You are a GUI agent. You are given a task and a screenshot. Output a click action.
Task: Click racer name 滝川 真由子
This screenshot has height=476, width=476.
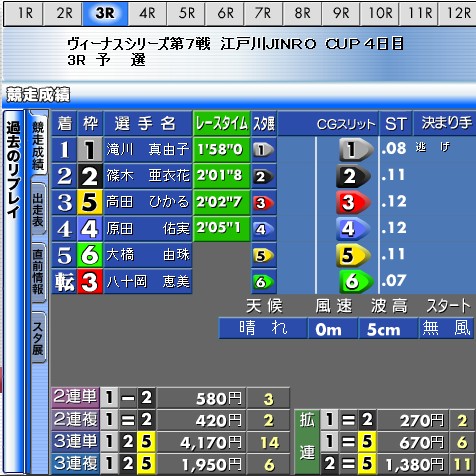tap(148, 149)
